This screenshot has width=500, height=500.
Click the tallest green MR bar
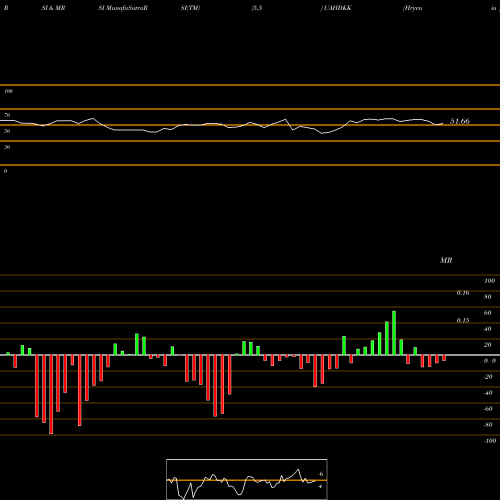point(394,333)
